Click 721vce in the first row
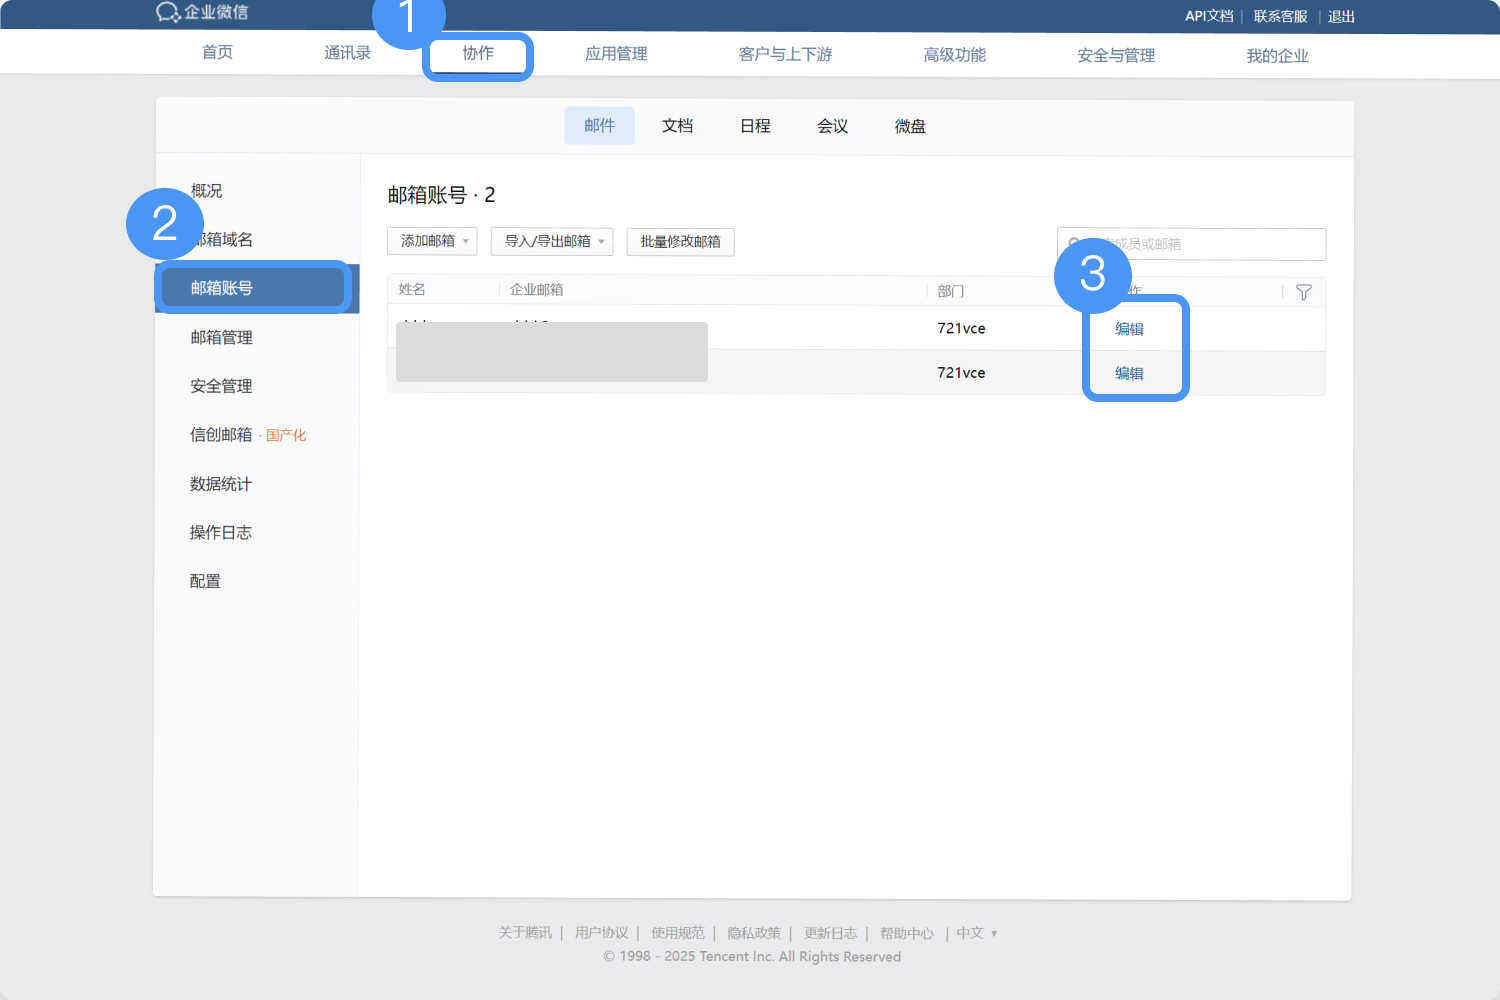 tap(961, 328)
